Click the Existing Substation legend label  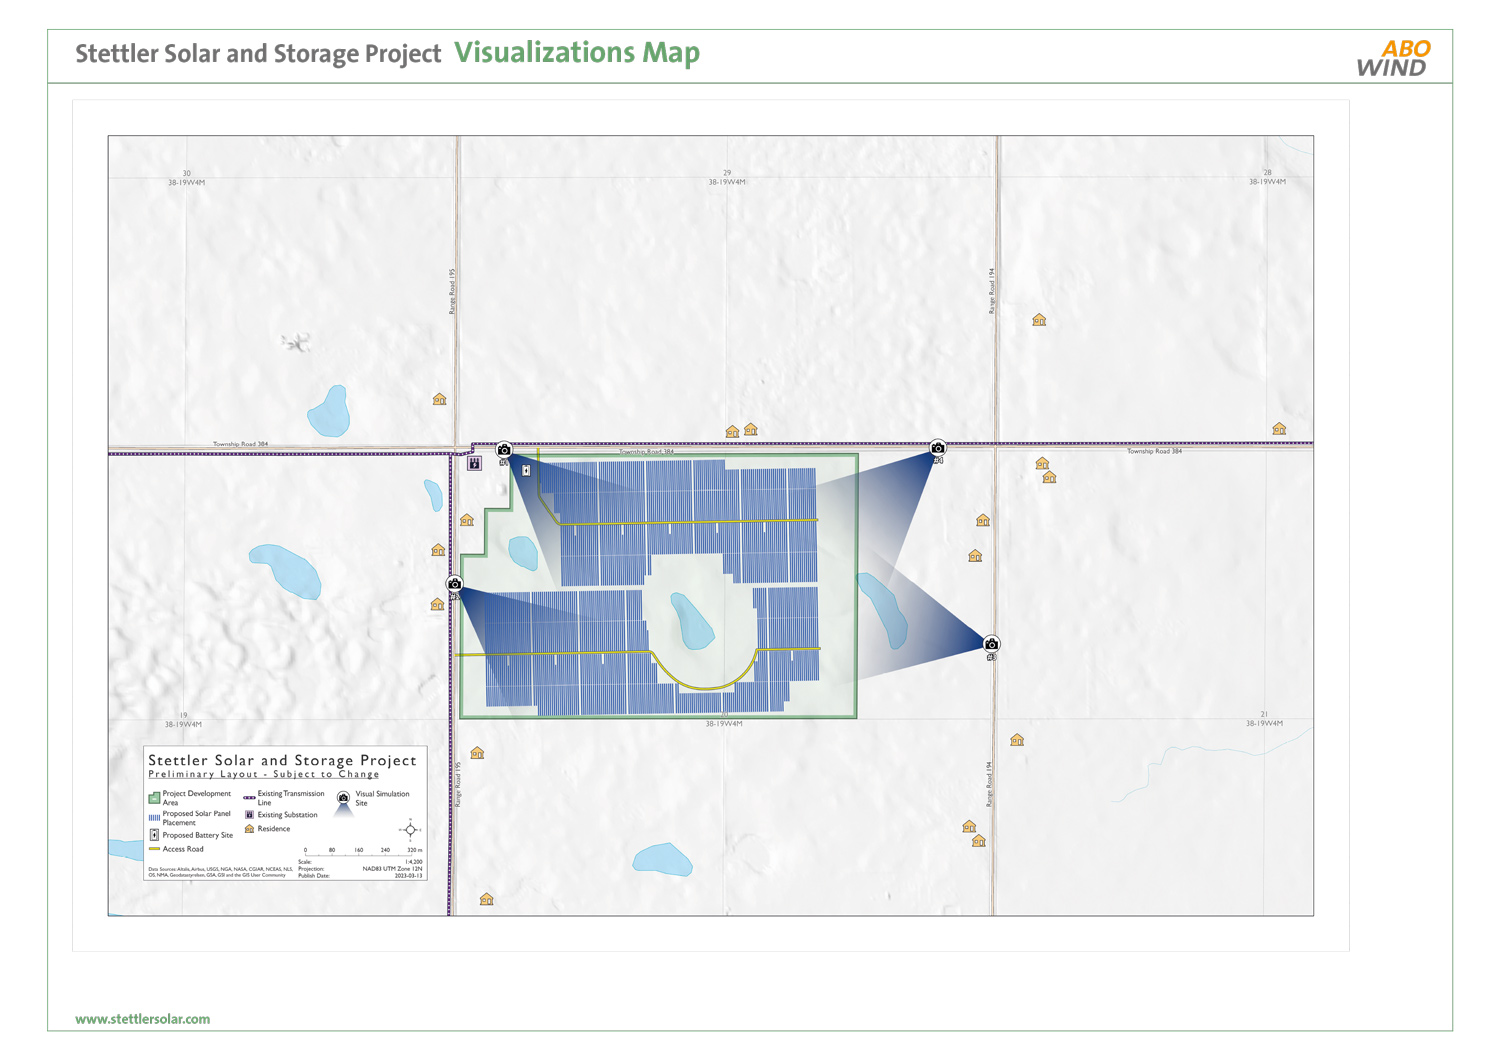point(288,815)
